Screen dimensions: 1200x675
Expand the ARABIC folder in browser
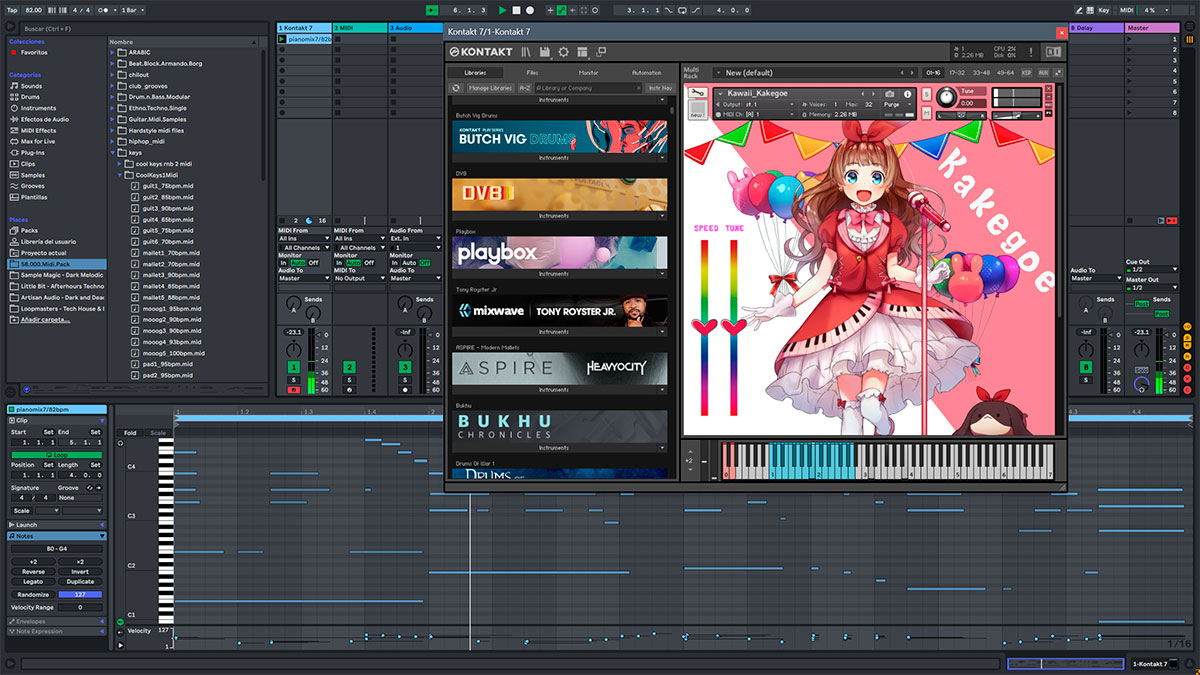coord(113,52)
